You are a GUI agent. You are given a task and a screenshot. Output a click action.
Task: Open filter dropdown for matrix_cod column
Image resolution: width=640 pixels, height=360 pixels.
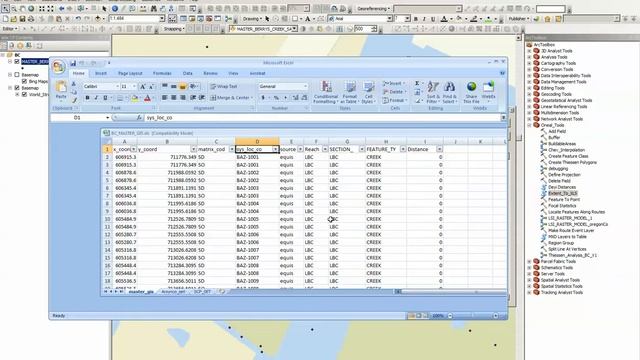click(231, 149)
